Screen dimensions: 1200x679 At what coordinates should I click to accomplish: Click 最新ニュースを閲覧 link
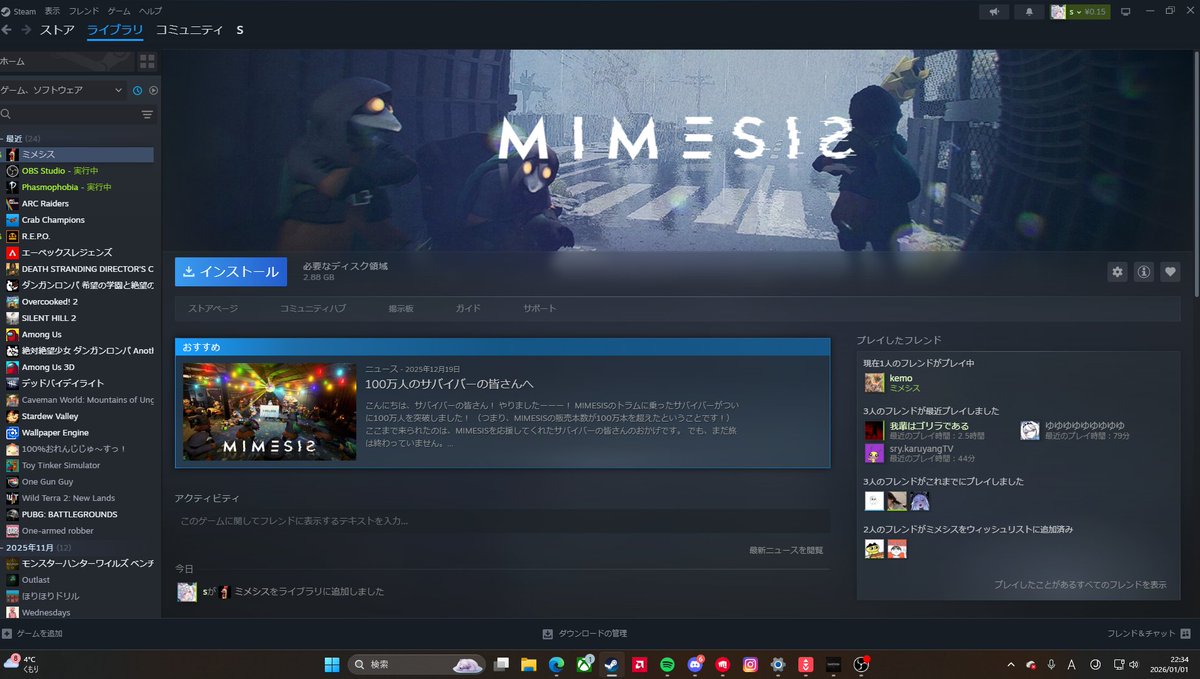[x=786, y=551]
